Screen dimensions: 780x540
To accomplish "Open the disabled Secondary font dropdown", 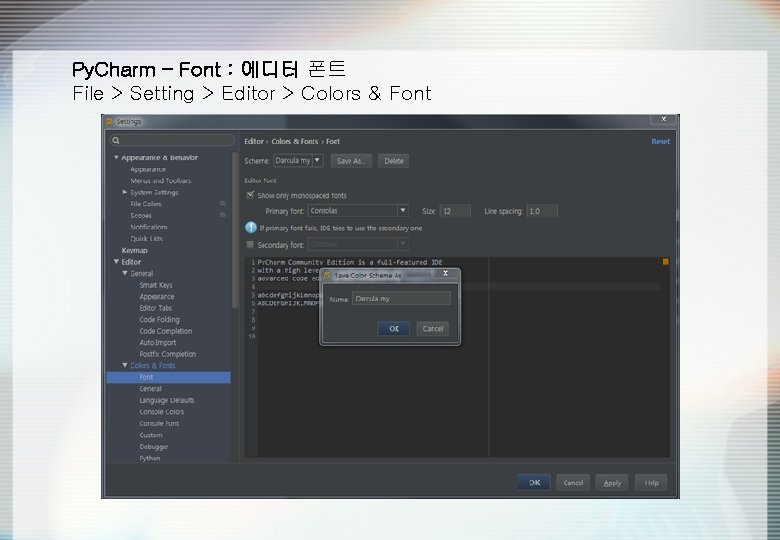I will tap(358, 244).
